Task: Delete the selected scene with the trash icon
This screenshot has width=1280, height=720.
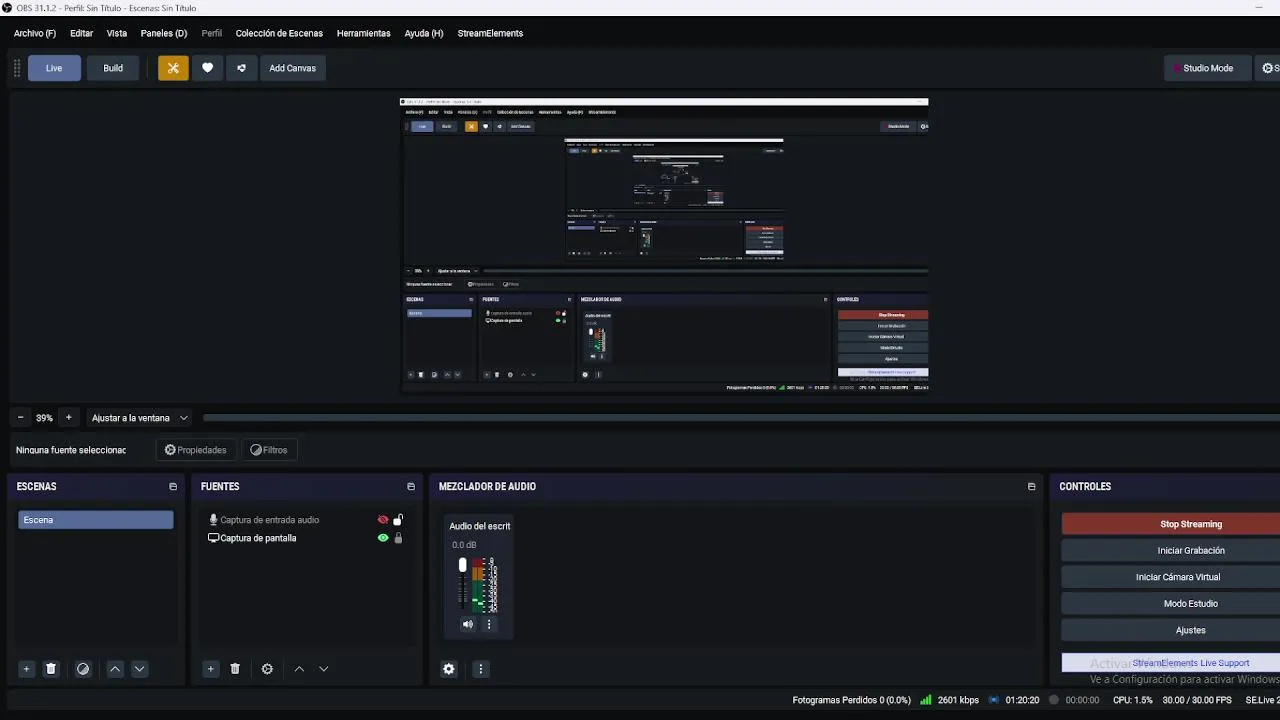Action: coord(51,669)
